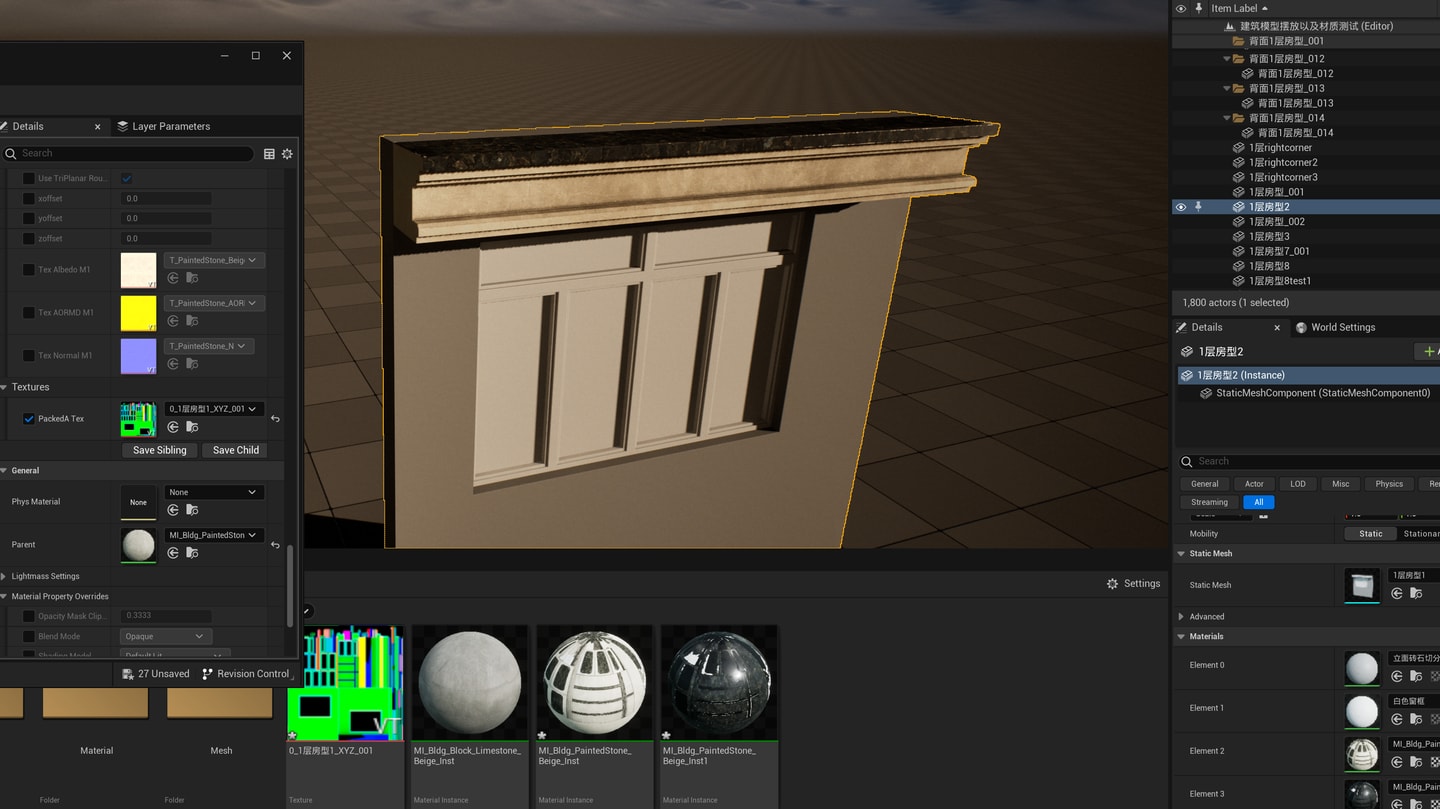Enable the Tex Albedo M1 override checkbox

click(29, 270)
